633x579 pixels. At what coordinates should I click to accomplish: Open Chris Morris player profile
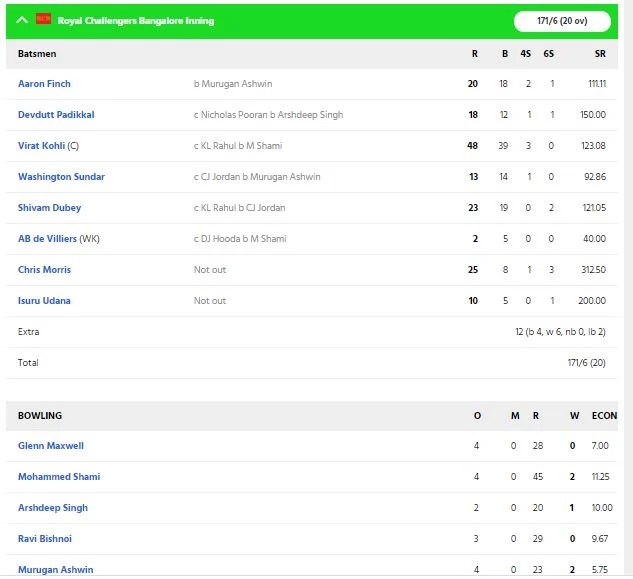[x=44, y=270]
